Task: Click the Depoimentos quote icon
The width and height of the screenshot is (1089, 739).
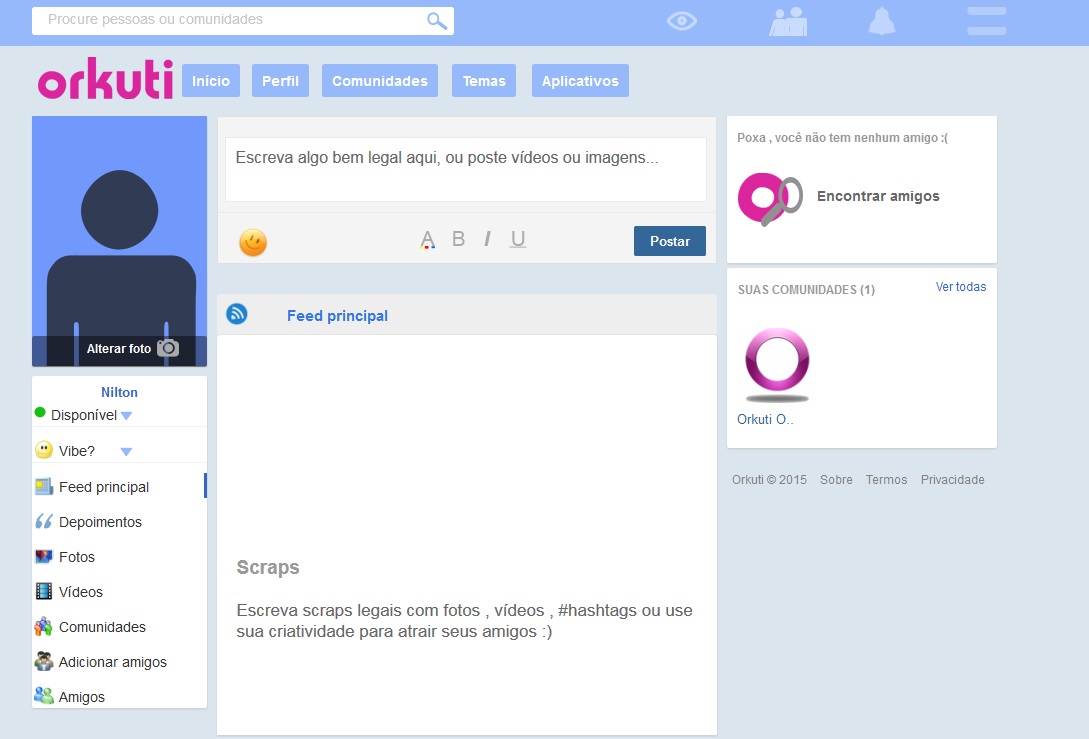Action: pyautogui.click(x=44, y=521)
